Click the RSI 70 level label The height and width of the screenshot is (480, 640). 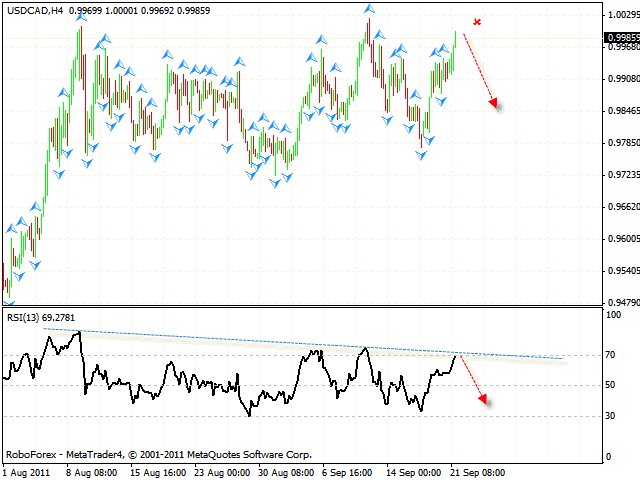pyautogui.click(x=610, y=355)
